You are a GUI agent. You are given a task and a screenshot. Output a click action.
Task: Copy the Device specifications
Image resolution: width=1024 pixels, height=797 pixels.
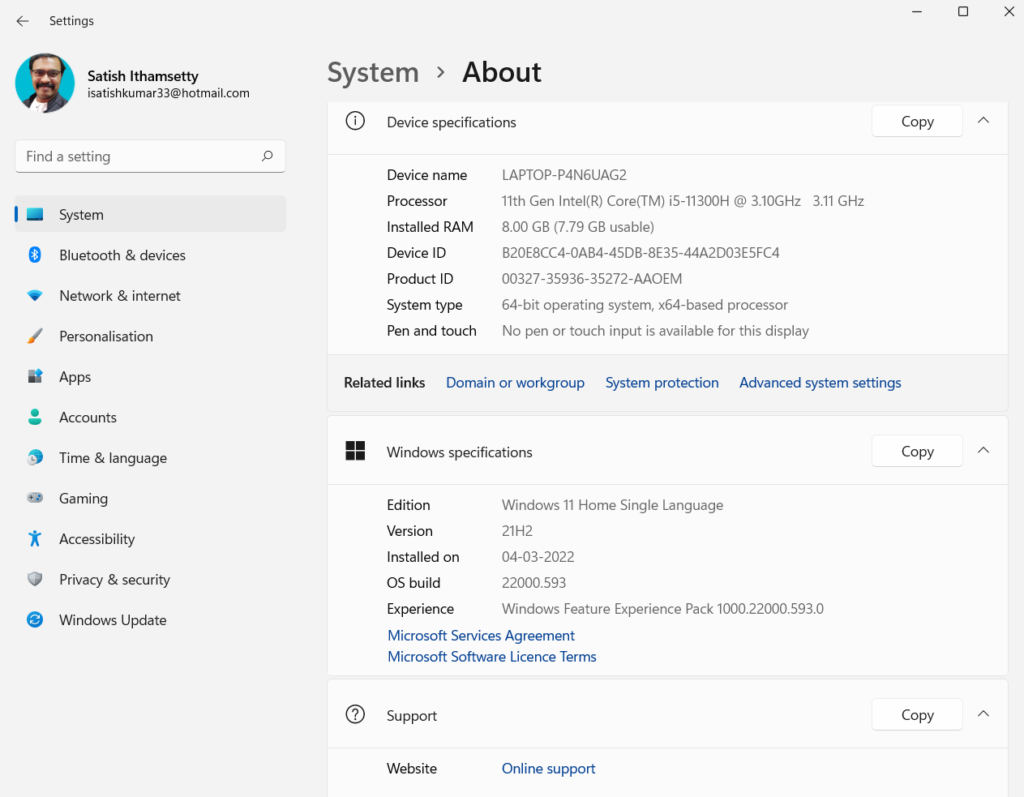(917, 122)
